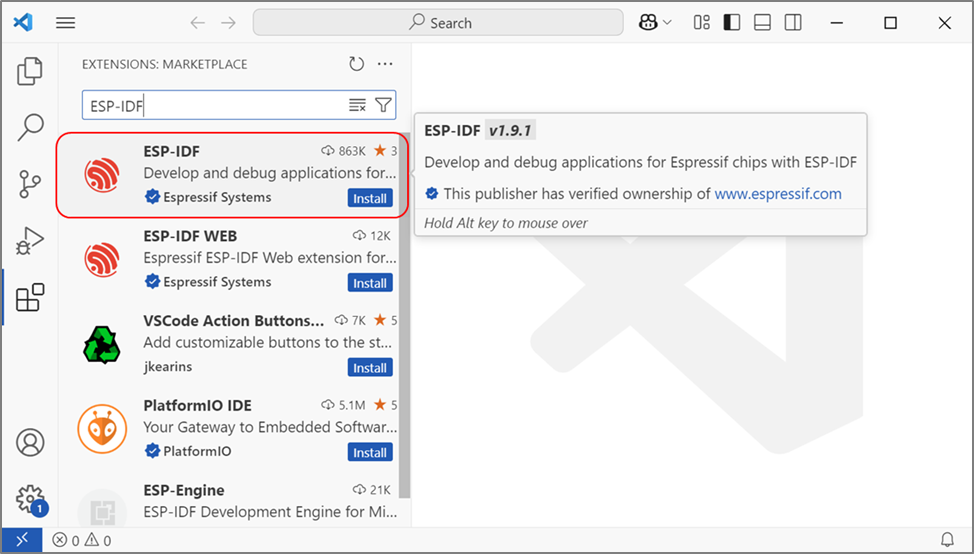Install VSCode Action Buttons extension
This screenshot has width=974, height=554.
click(370, 368)
